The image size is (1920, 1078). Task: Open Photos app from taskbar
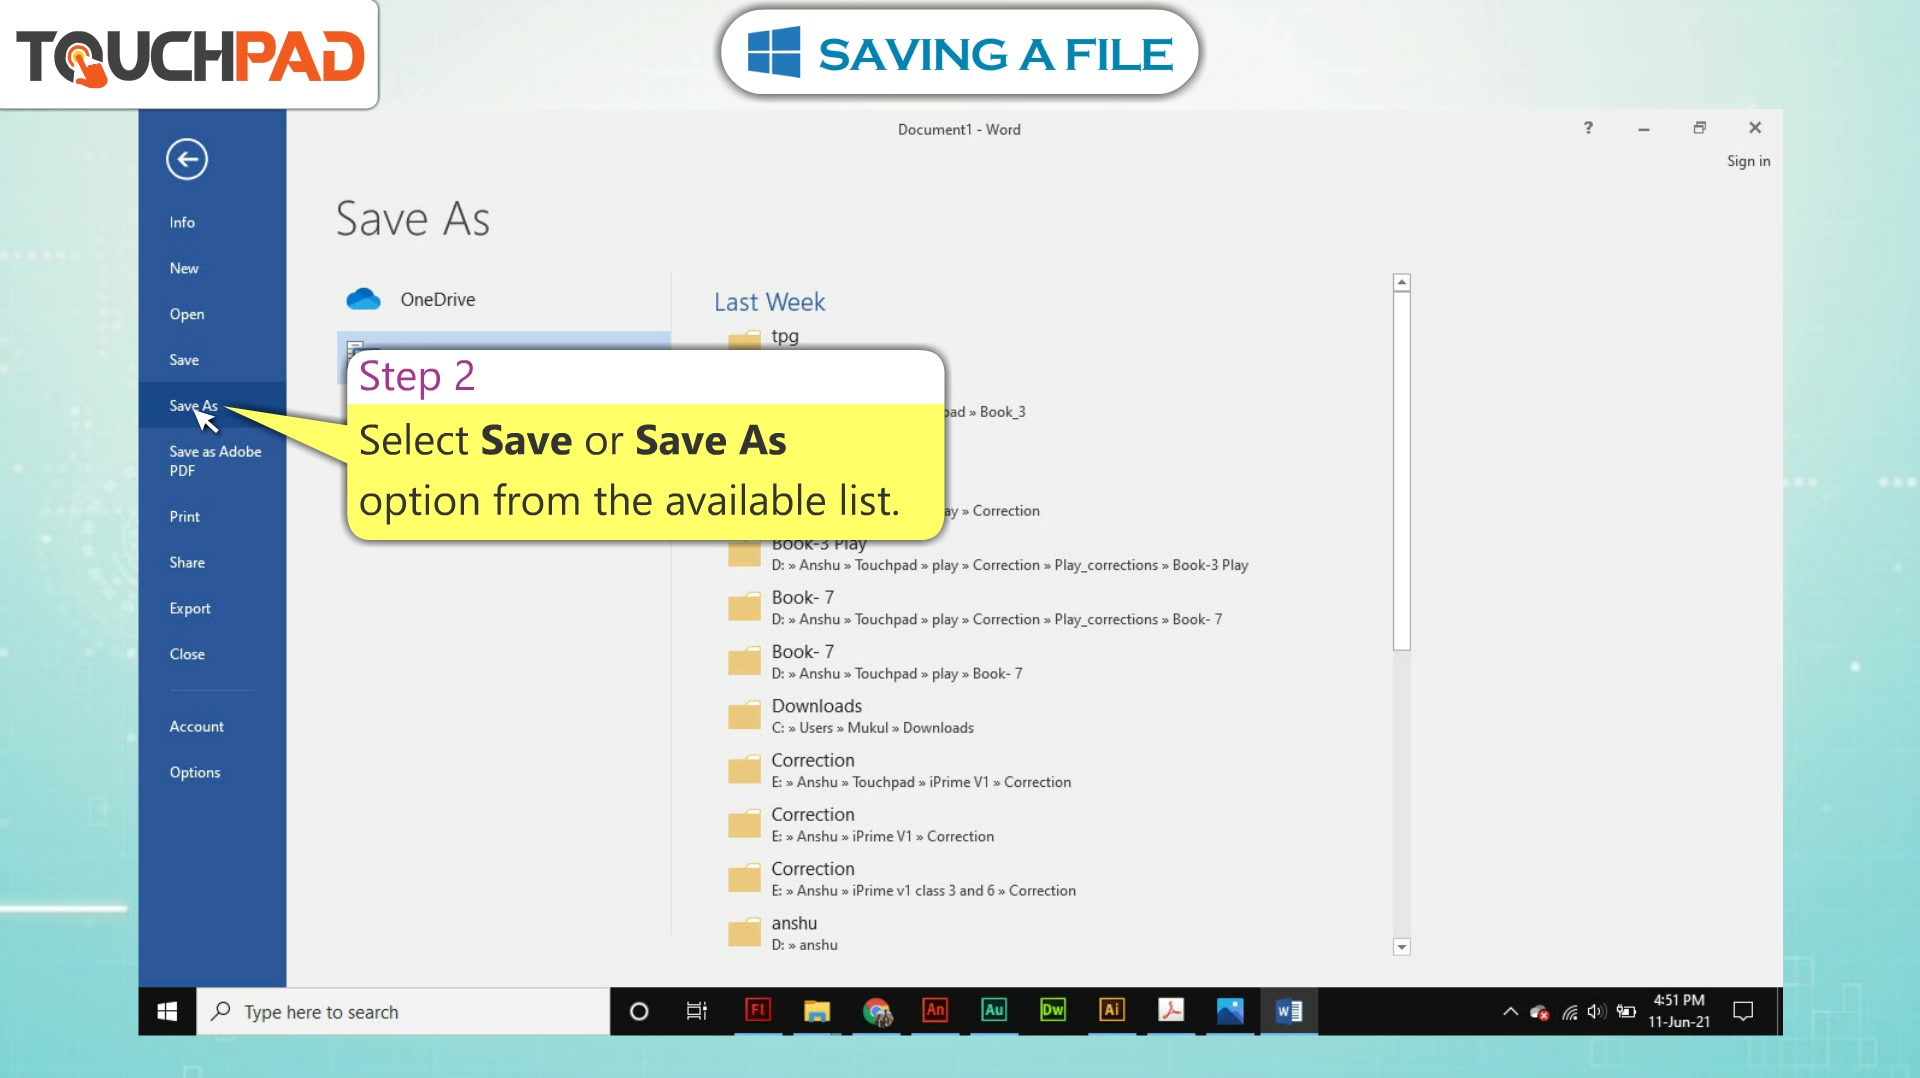click(1230, 1011)
